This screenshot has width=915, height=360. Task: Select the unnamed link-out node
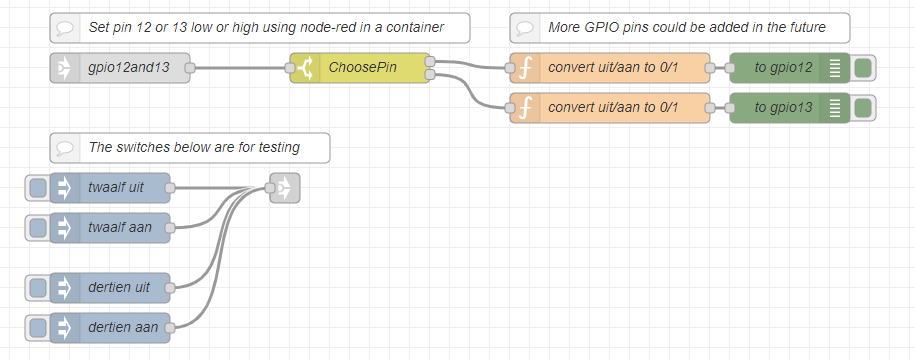click(285, 188)
